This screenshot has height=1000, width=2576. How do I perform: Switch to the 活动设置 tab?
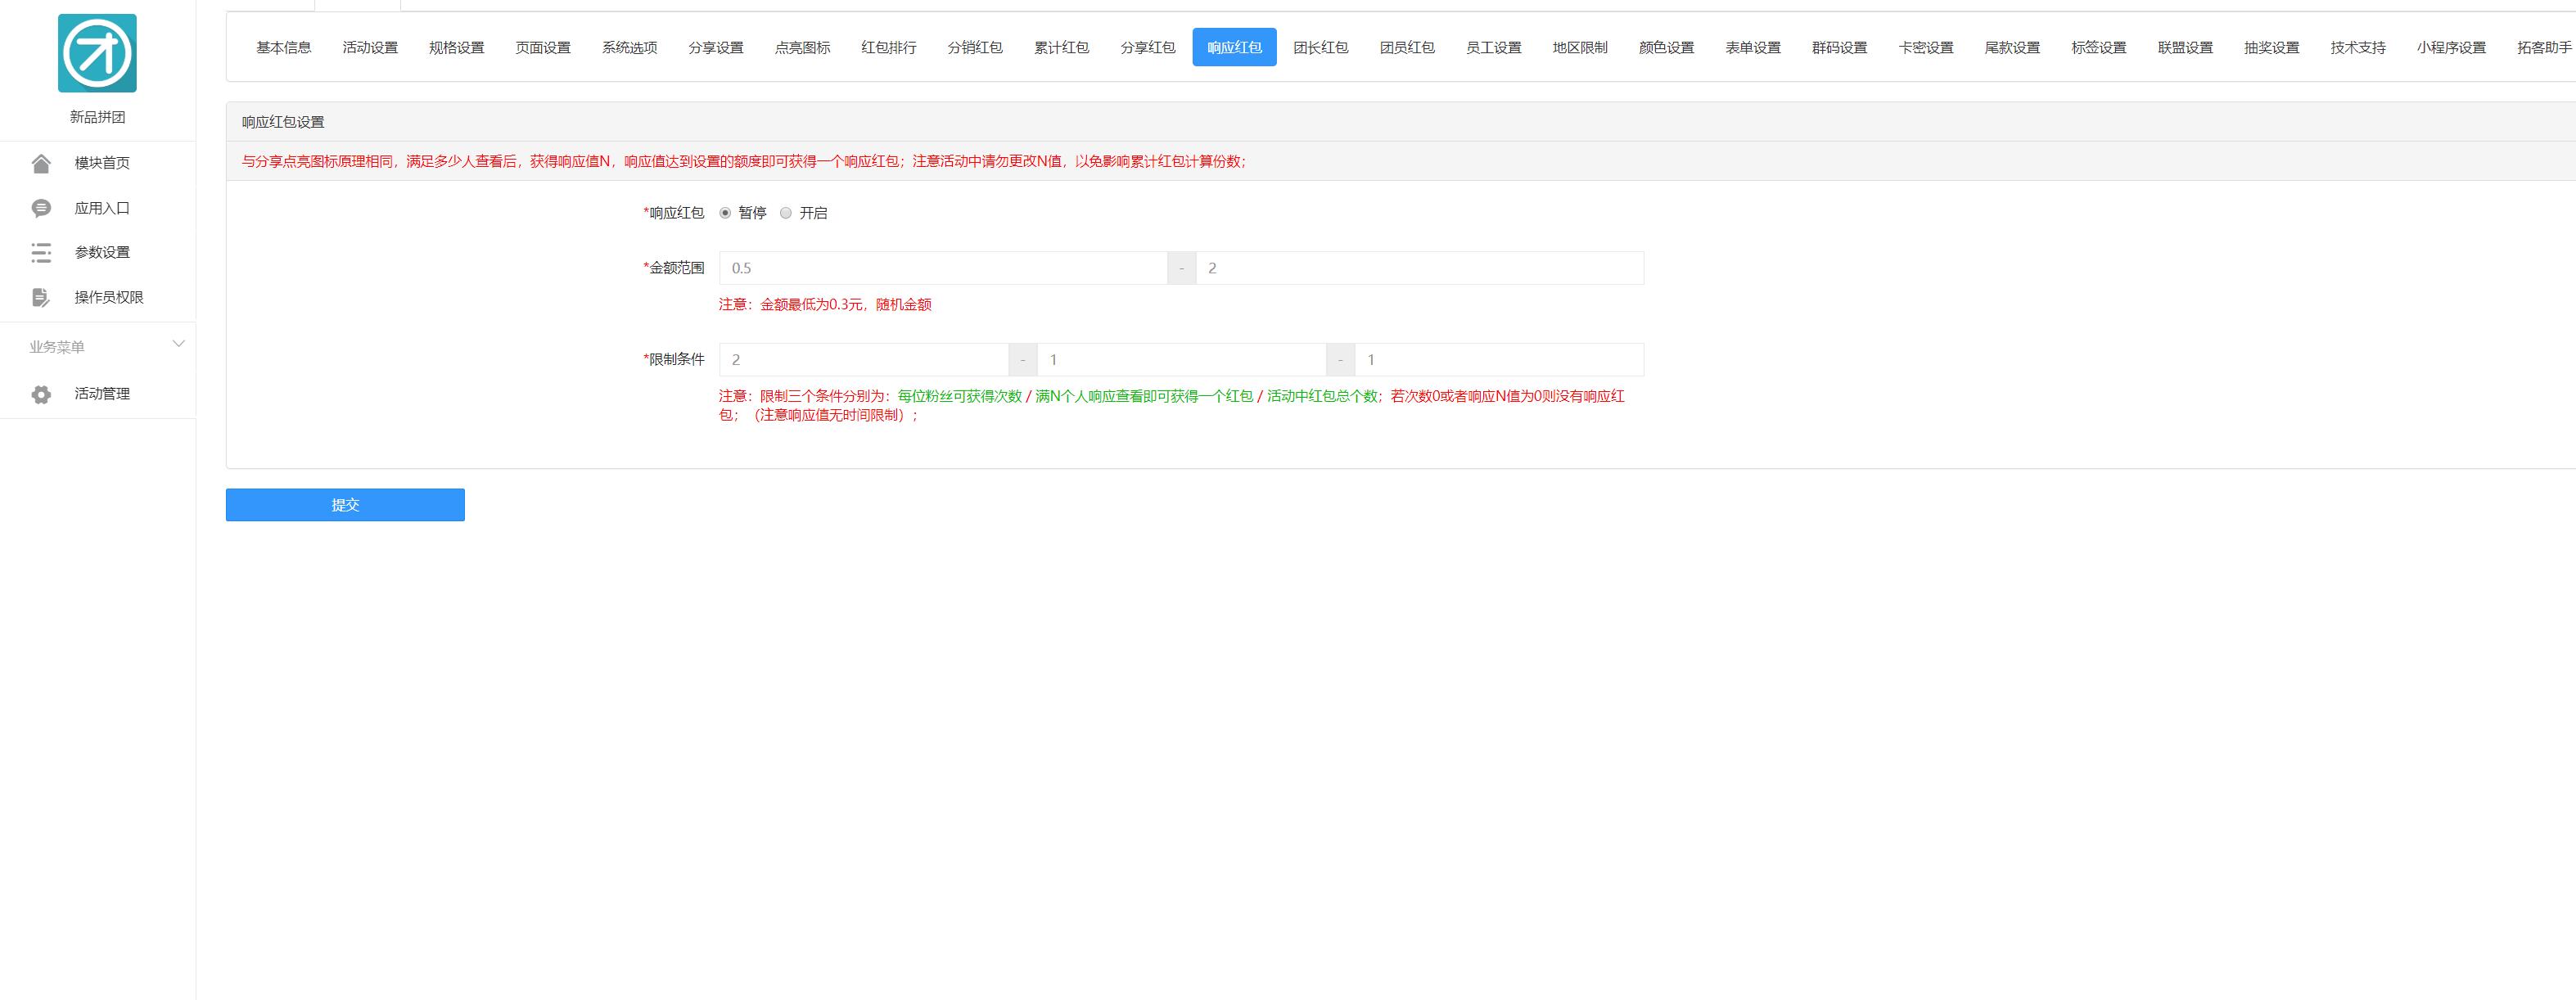click(x=370, y=47)
